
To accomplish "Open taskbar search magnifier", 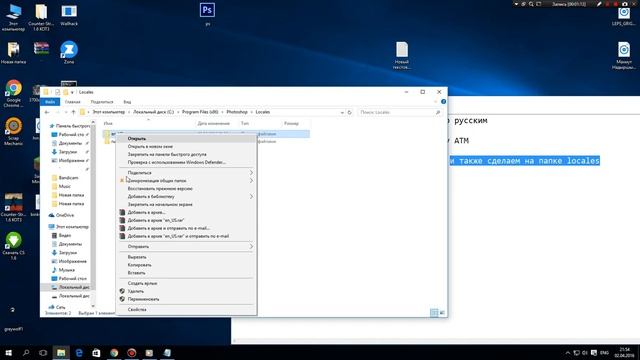I will pyautogui.click(x=26, y=353).
